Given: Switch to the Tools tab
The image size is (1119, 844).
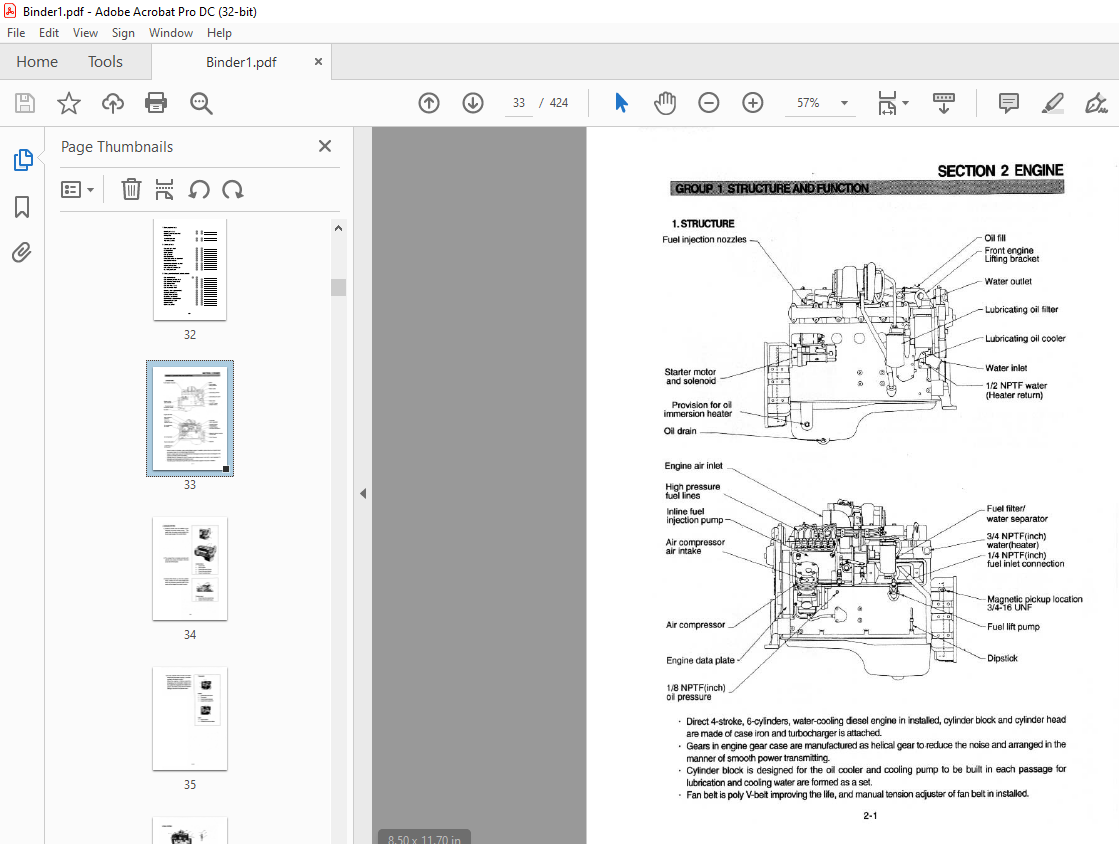Looking at the screenshot, I should (x=106, y=62).
